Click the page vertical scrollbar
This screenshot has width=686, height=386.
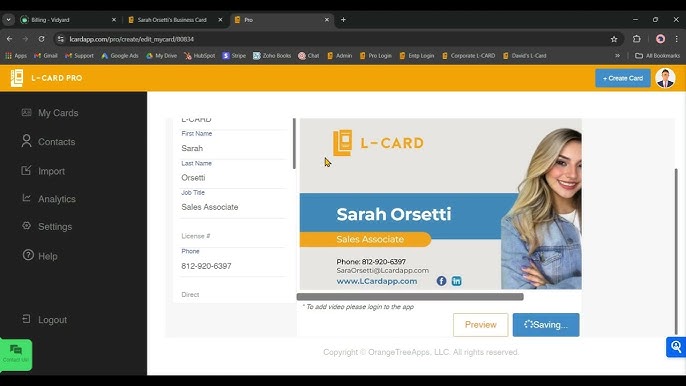click(676, 252)
